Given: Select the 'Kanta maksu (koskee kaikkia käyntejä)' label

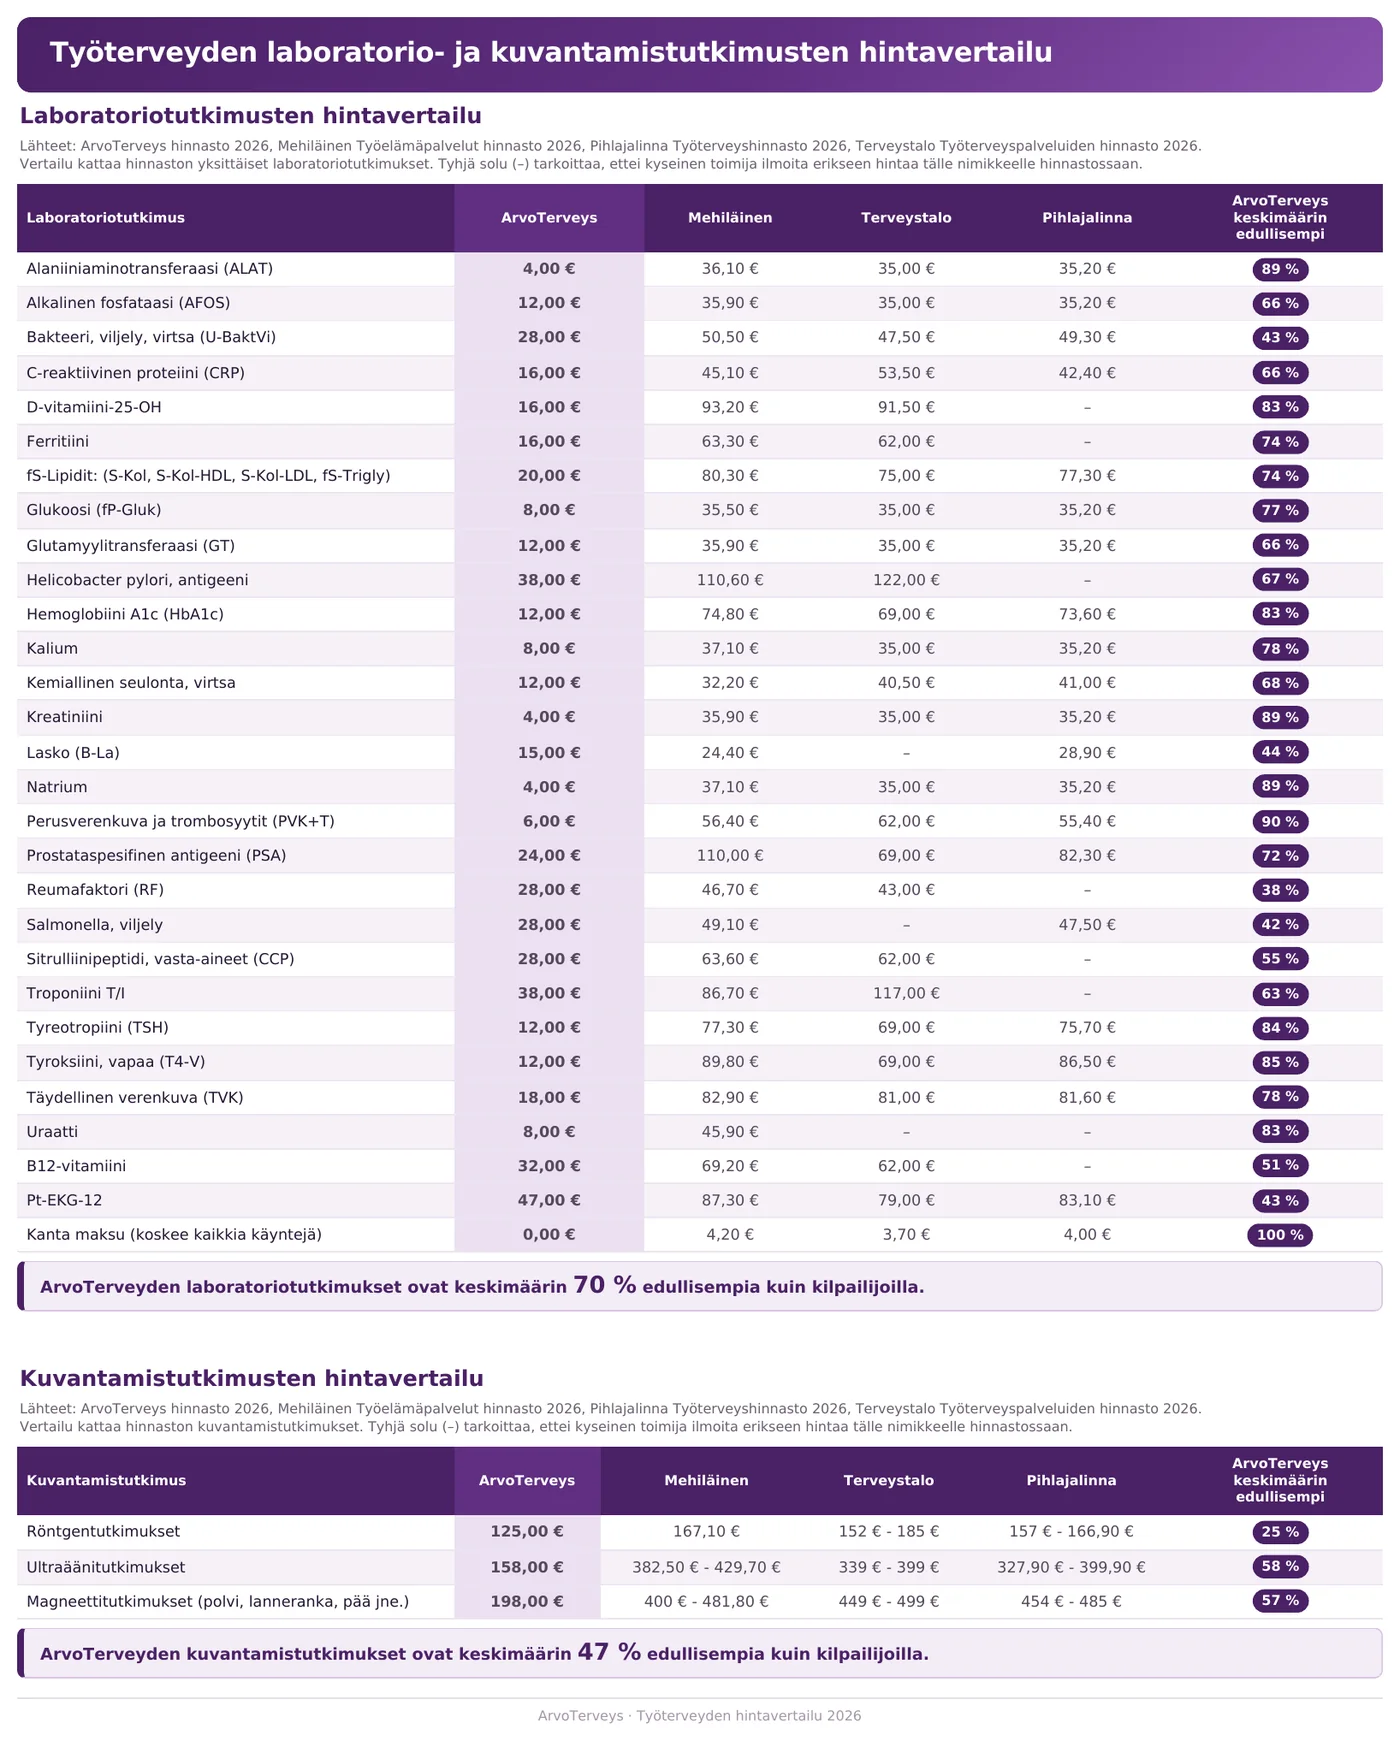Looking at the screenshot, I should point(174,1235).
